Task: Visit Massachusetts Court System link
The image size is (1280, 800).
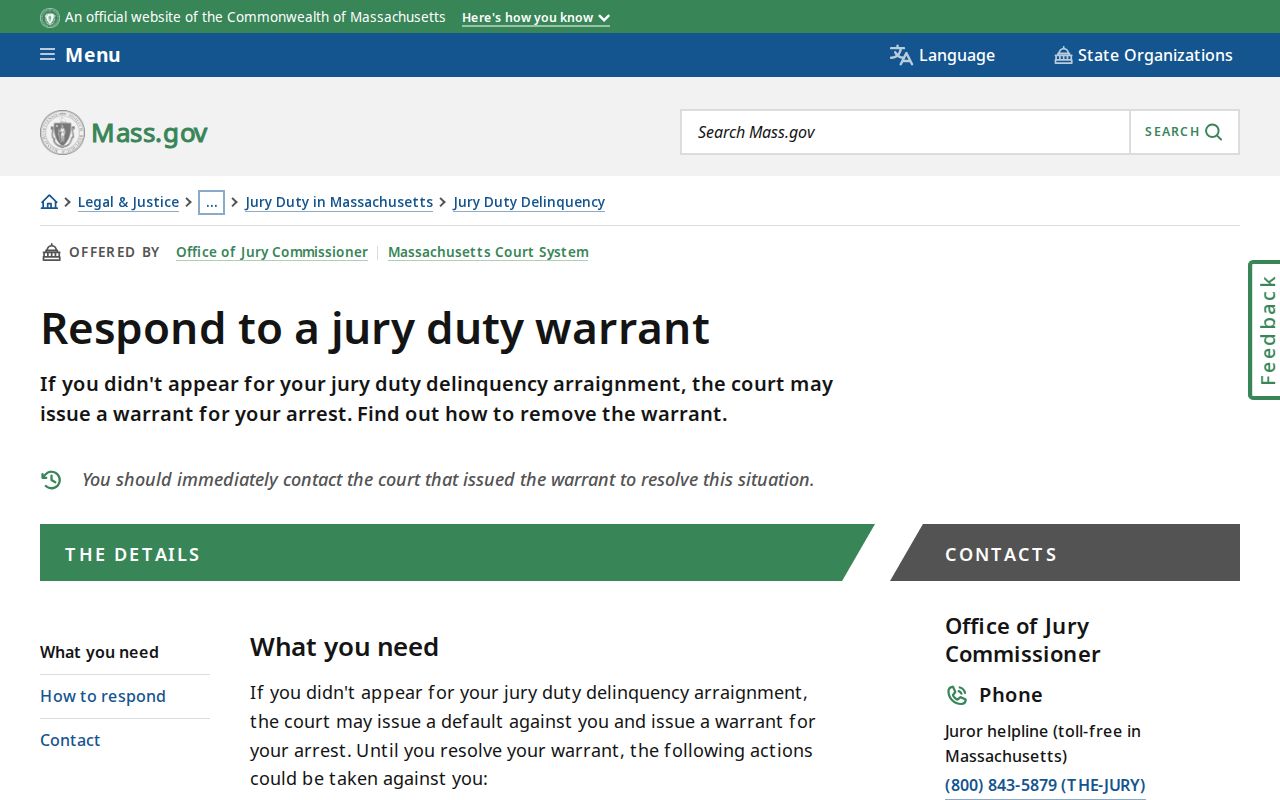Action: pos(488,252)
